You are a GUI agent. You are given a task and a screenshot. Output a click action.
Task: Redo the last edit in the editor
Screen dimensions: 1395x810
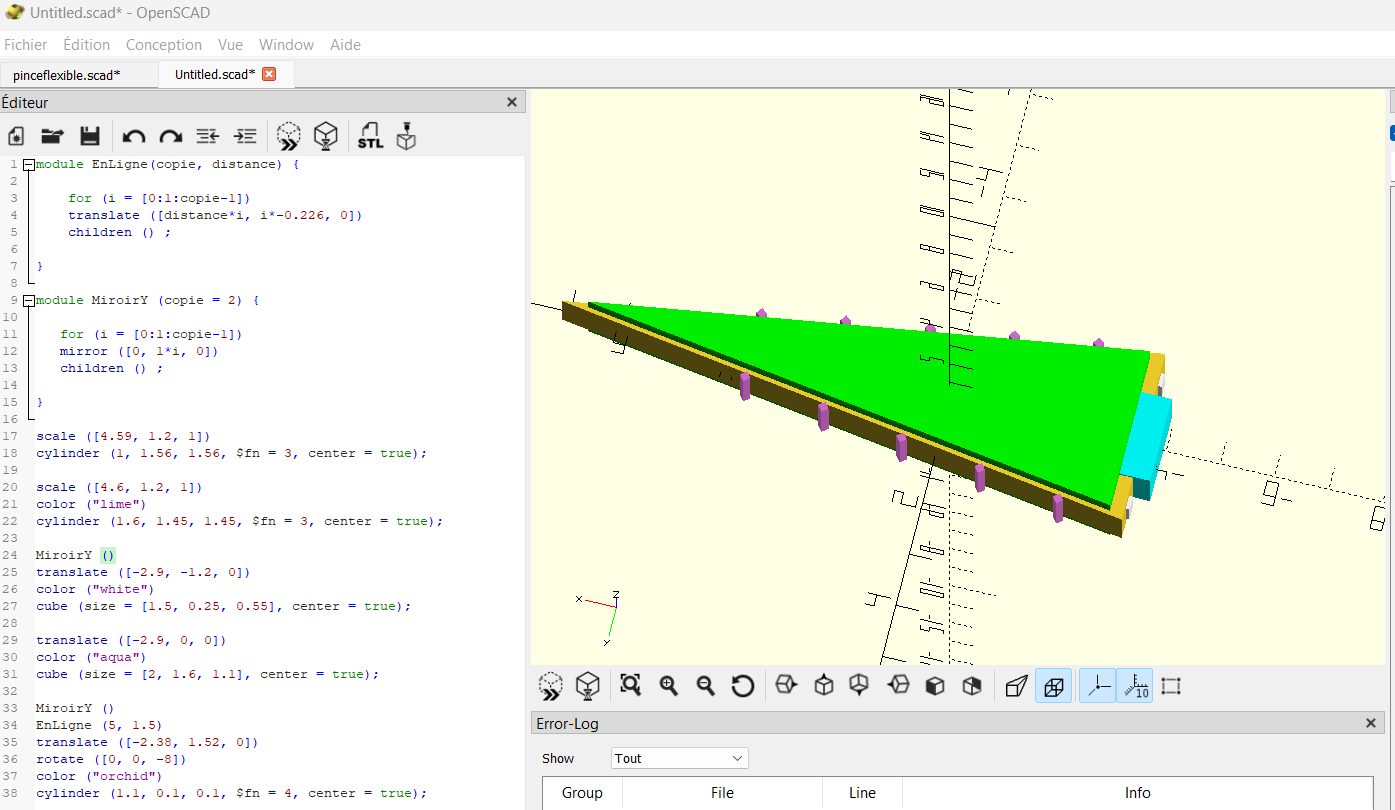(171, 136)
